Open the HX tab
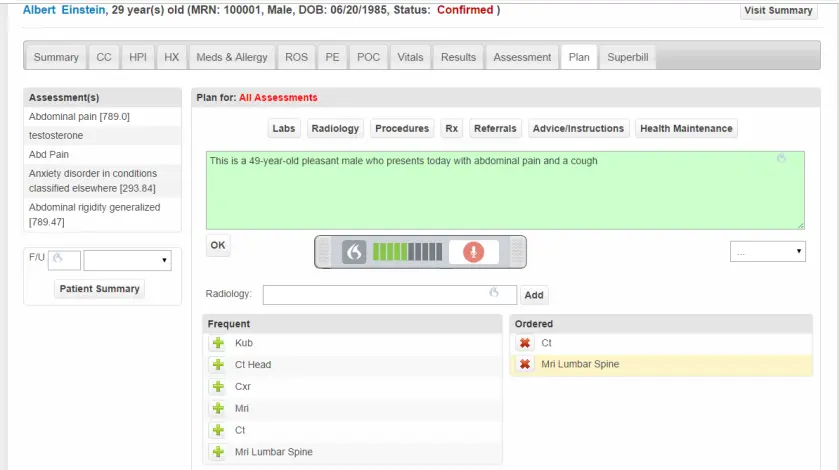The width and height of the screenshot is (839, 470). 171,57
